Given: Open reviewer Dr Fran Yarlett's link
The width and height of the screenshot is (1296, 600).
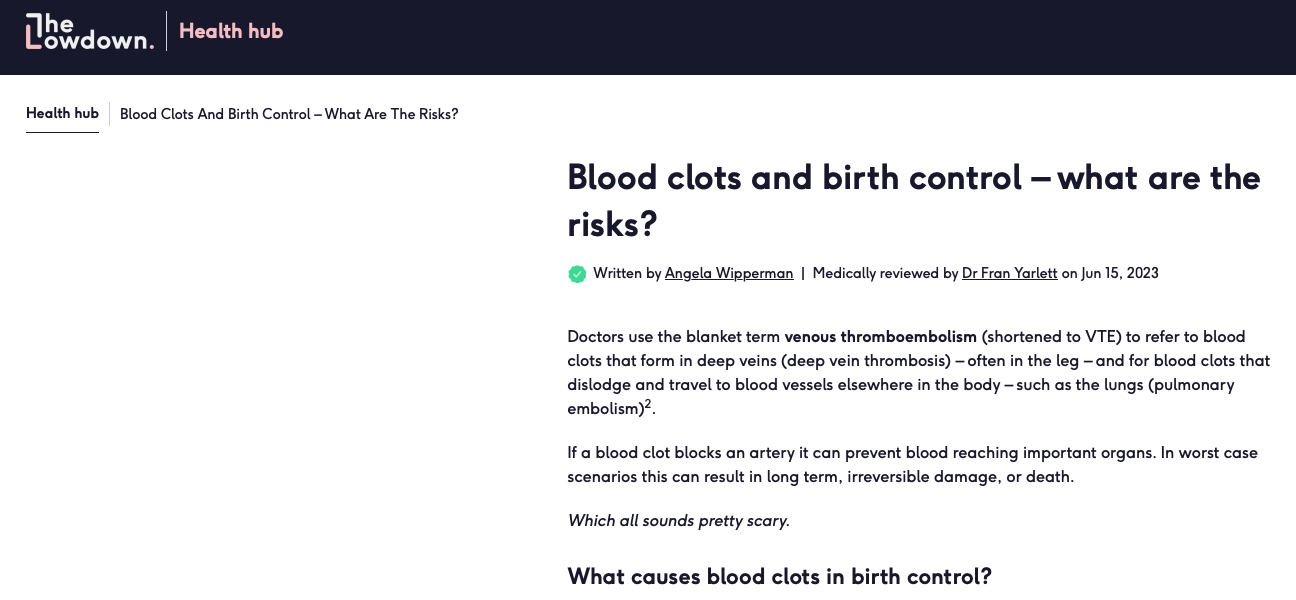Looking at the screenshot, I should coord(1009,273).
